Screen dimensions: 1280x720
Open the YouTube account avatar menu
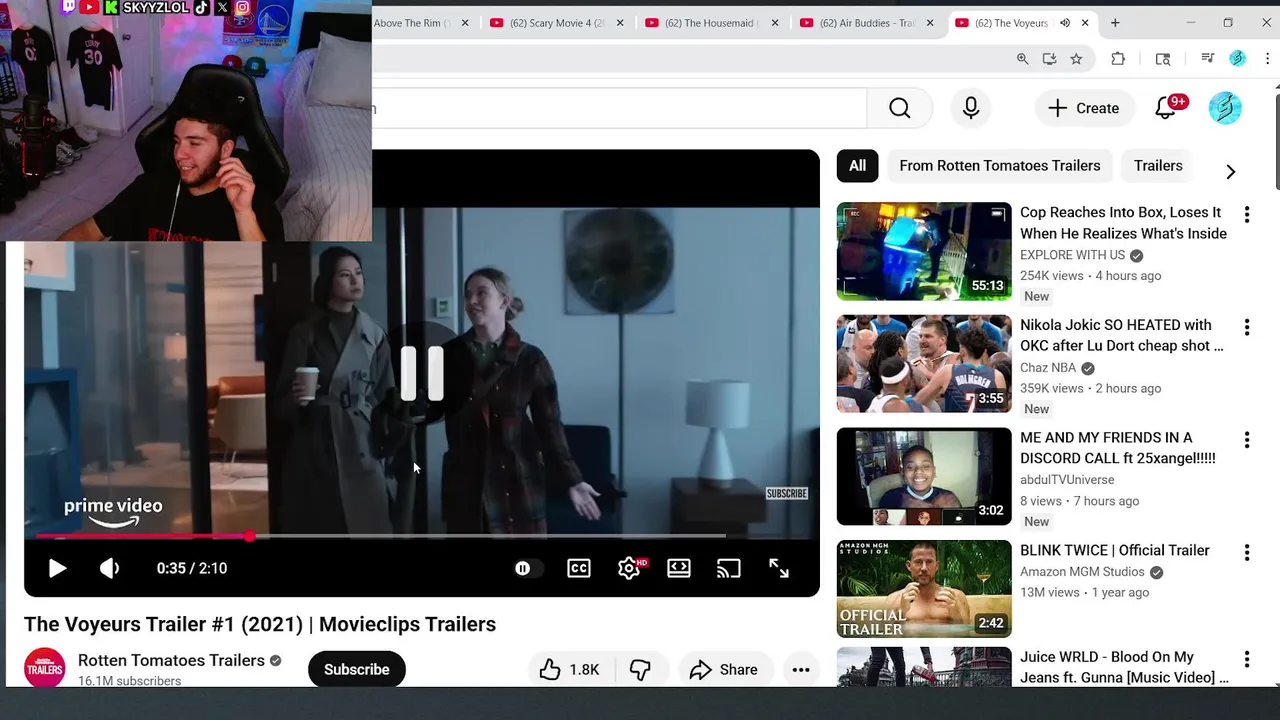(1225, 108)
